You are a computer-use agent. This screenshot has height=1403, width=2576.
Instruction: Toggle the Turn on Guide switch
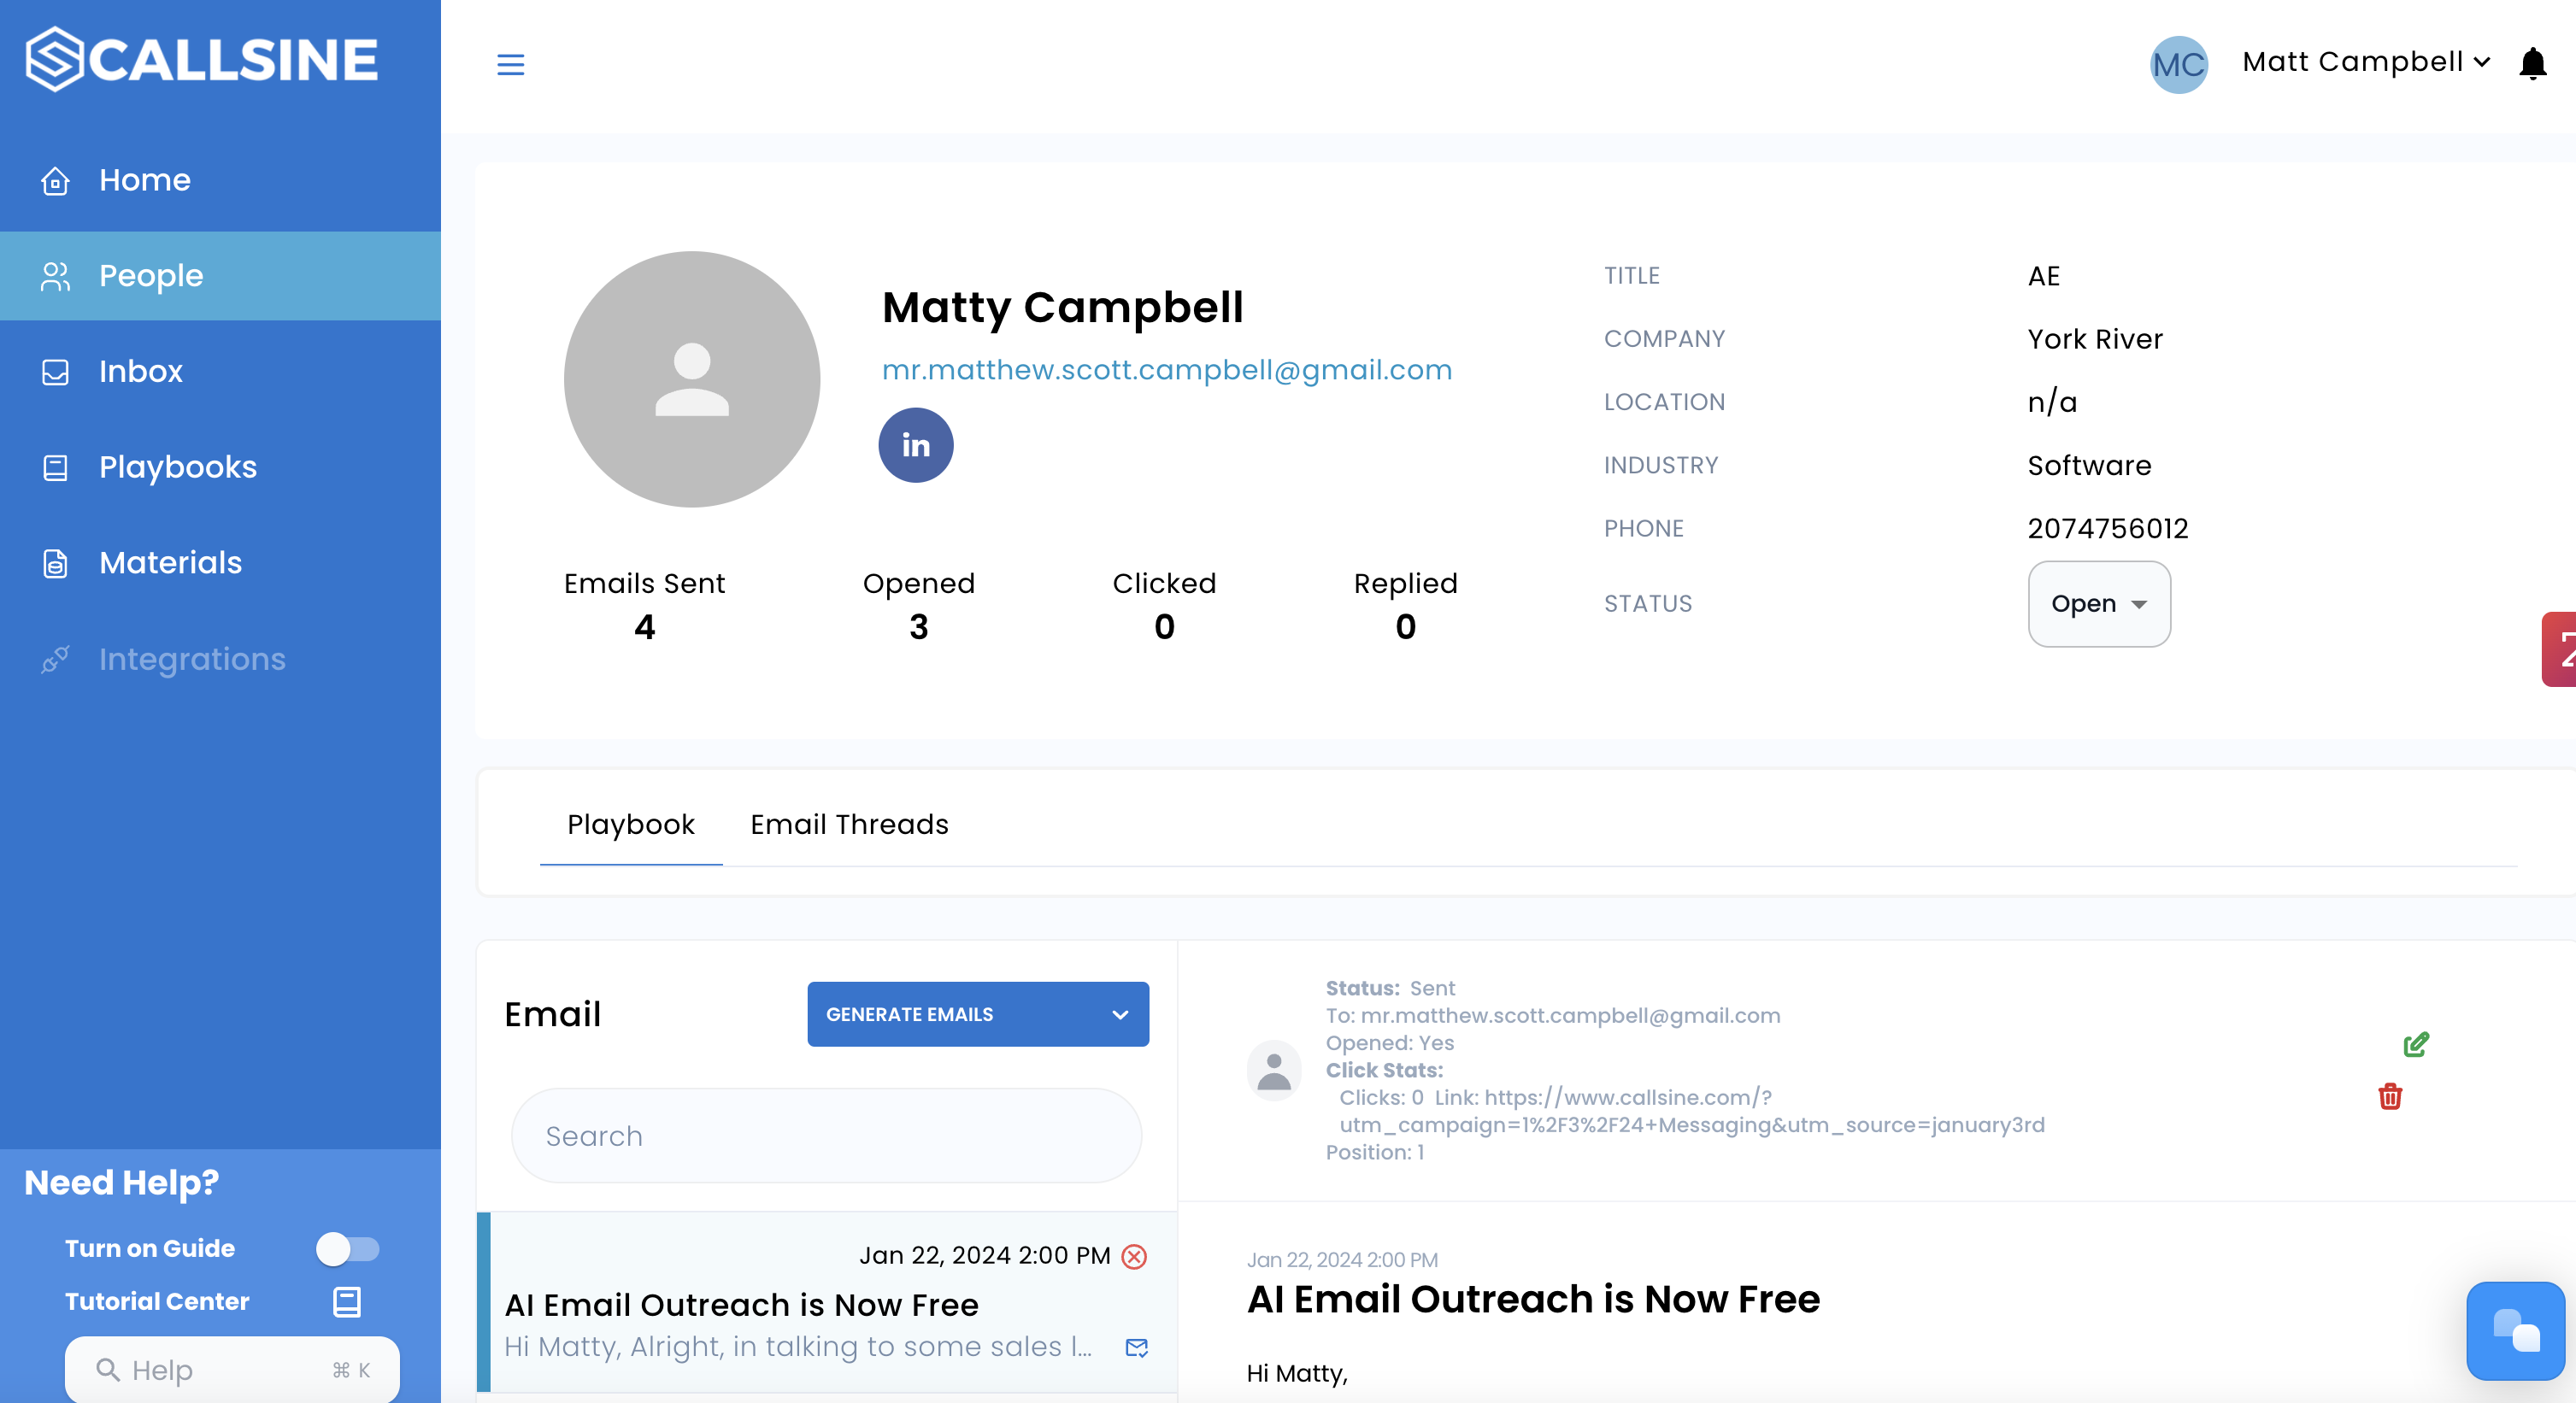[x=347, y=1248]
